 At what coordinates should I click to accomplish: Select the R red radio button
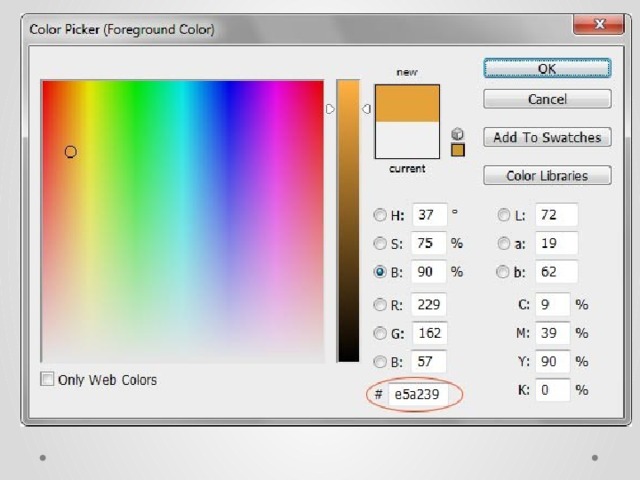380,305
